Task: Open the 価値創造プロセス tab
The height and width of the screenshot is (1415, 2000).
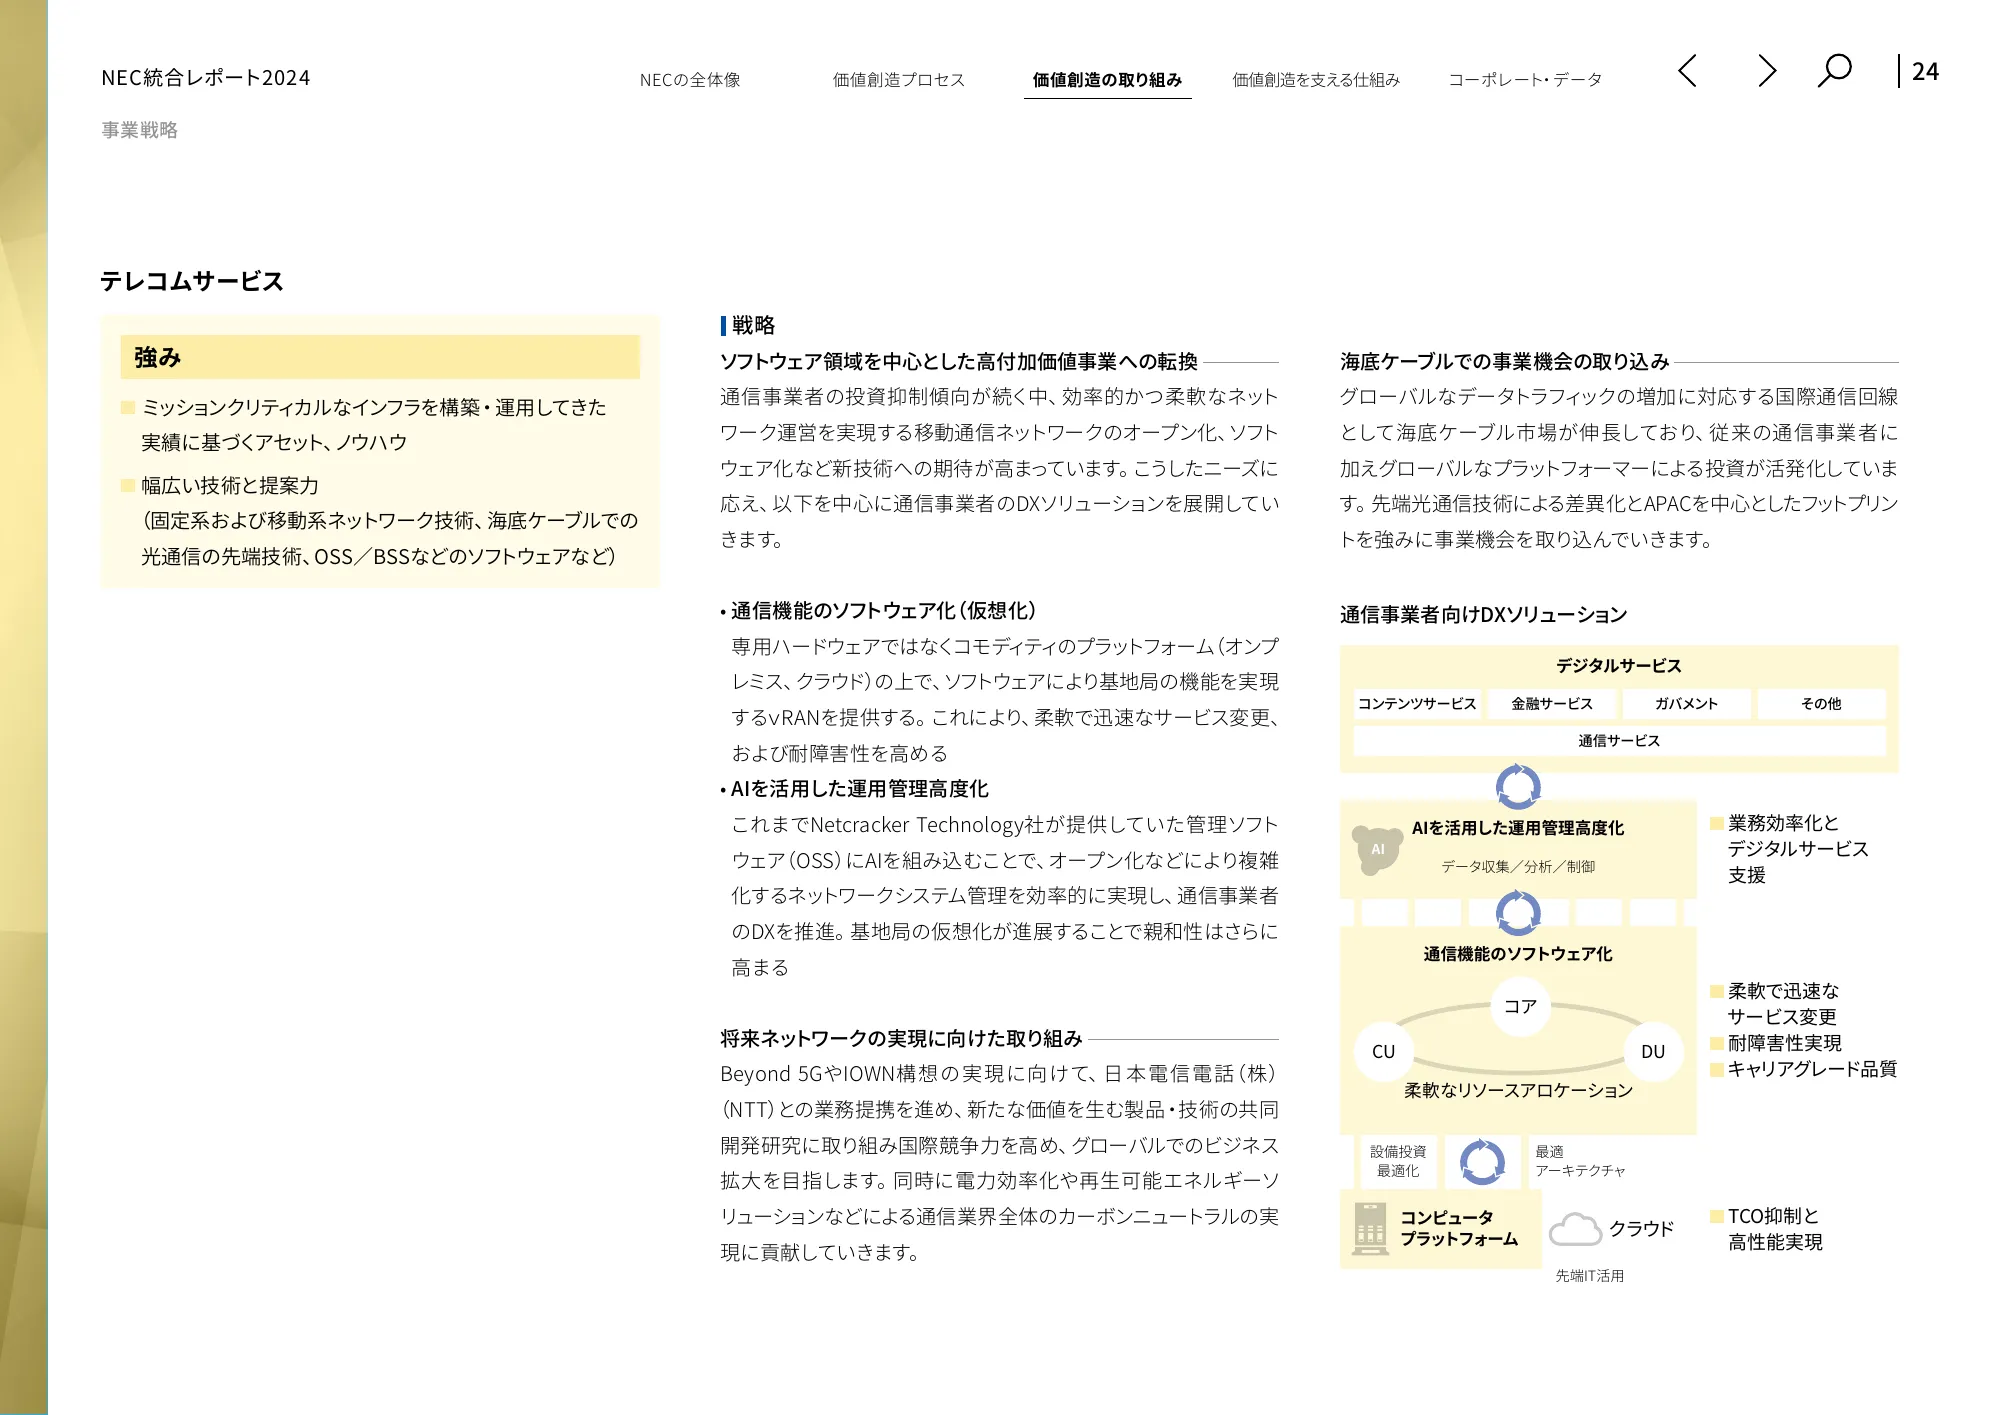Action: (898, 80)
